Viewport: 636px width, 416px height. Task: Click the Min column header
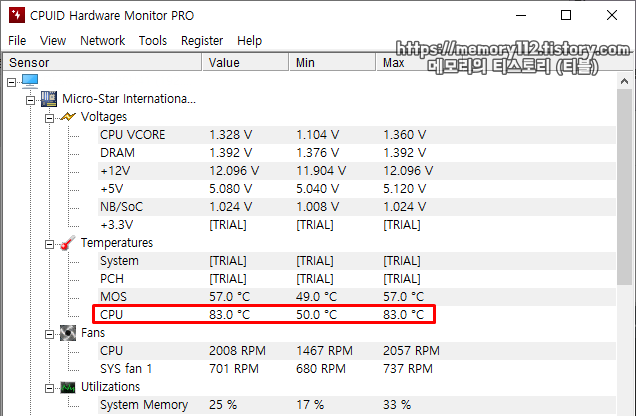[x=333, y=62]
